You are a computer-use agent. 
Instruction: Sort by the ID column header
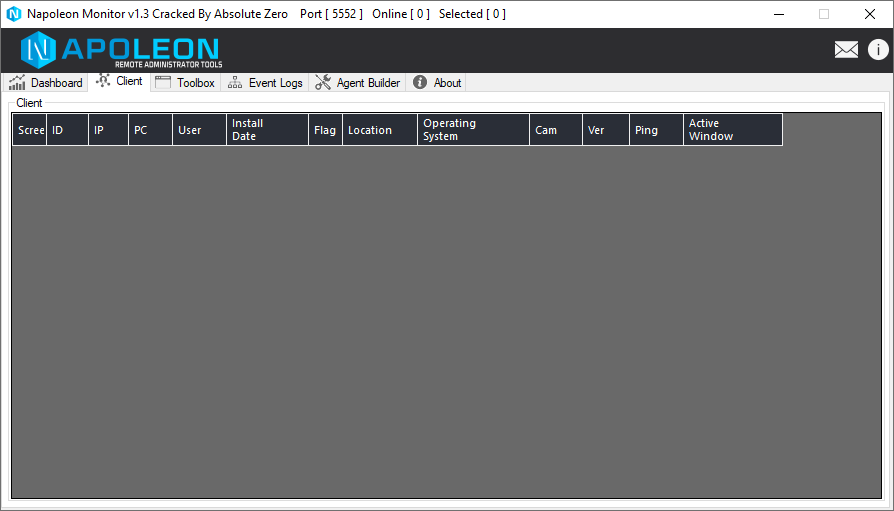tap(67, 130)
